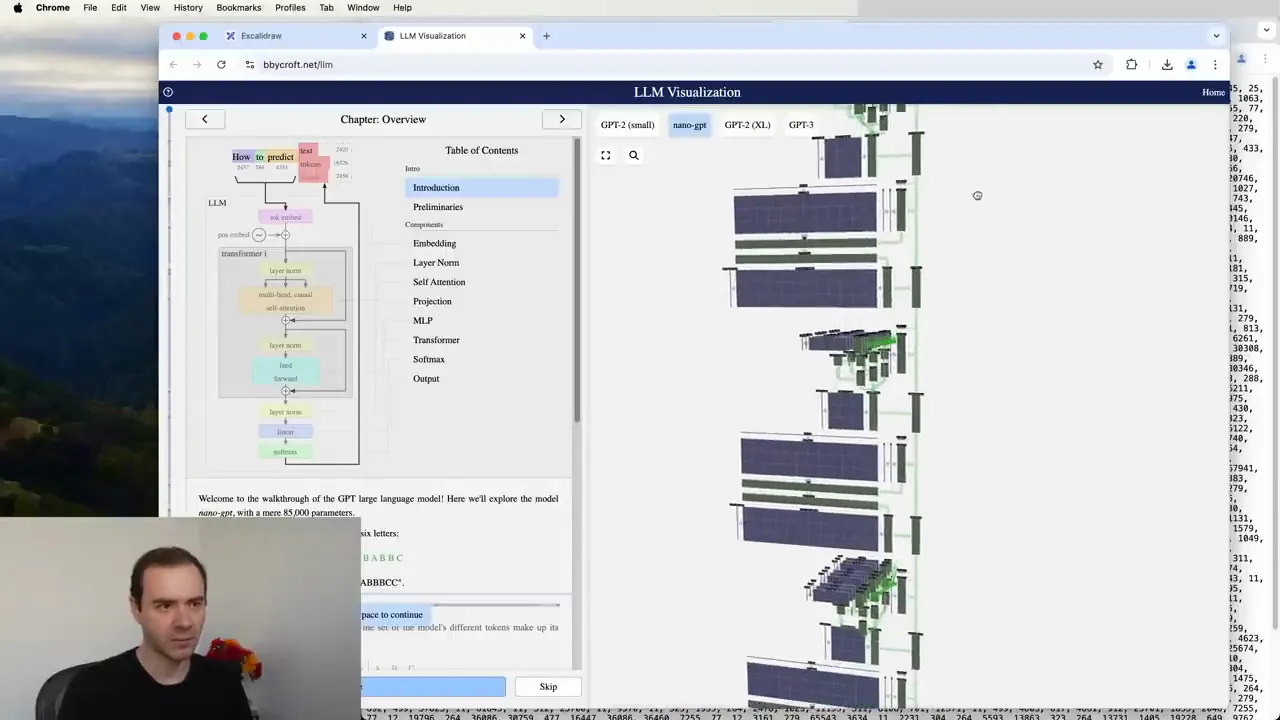Click the LLM Visualization page title
The image size is (1280, 720).
coord(687,92)
